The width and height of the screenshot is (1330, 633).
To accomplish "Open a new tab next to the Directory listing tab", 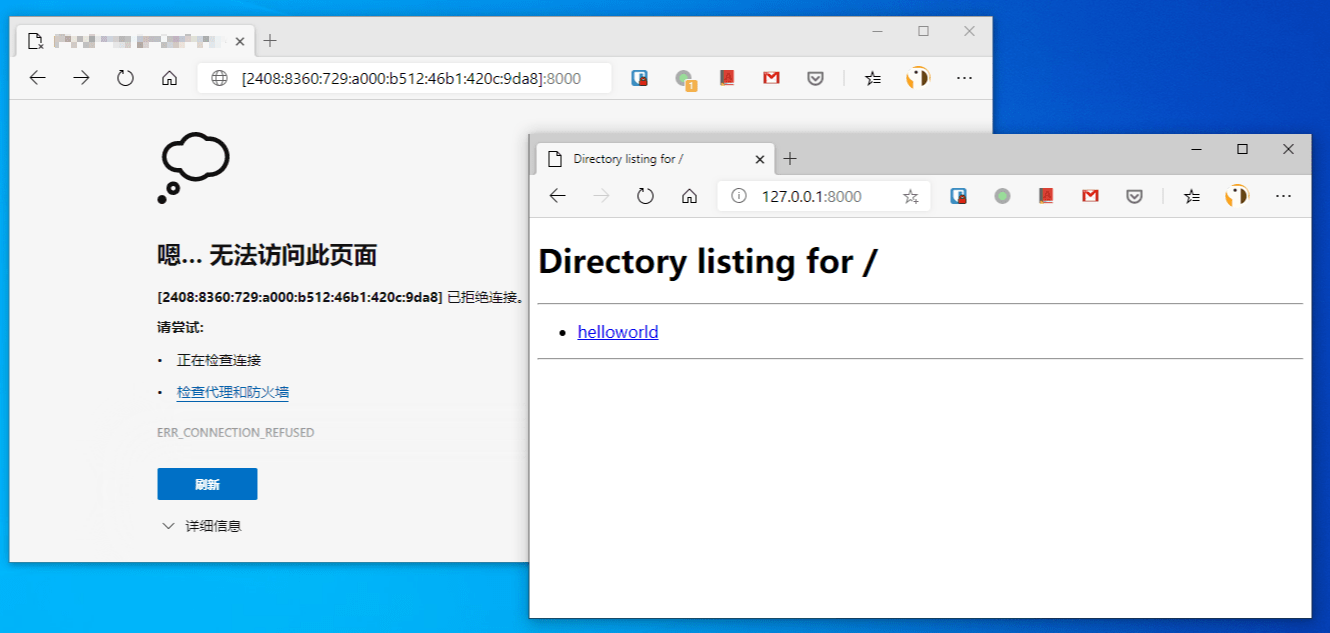I will coord(790,159).
